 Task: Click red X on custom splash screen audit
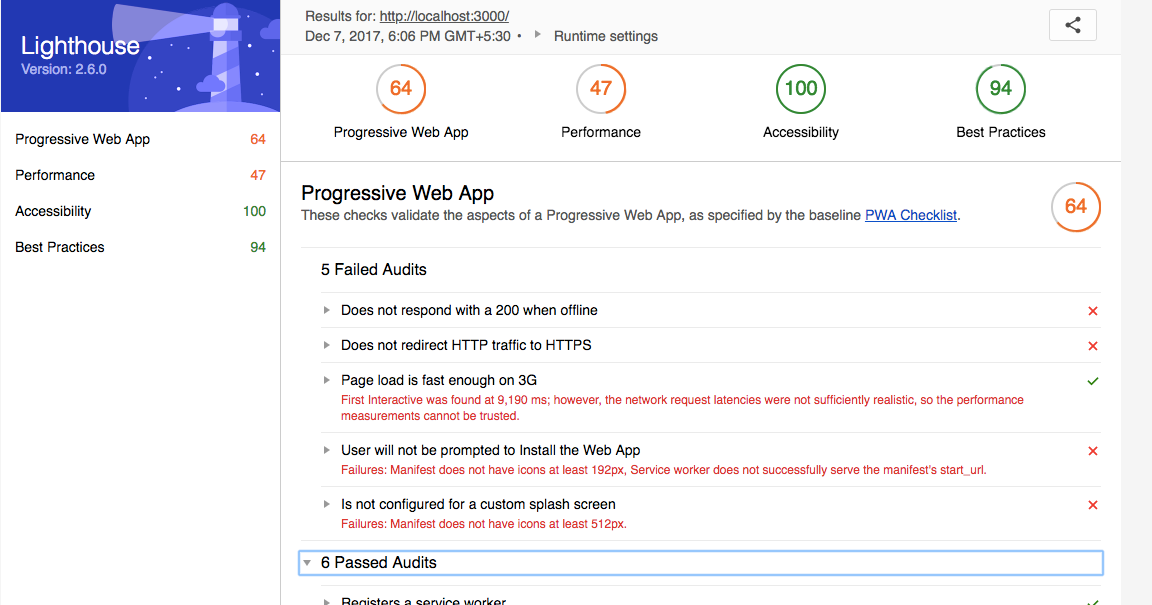[1092, 505]
